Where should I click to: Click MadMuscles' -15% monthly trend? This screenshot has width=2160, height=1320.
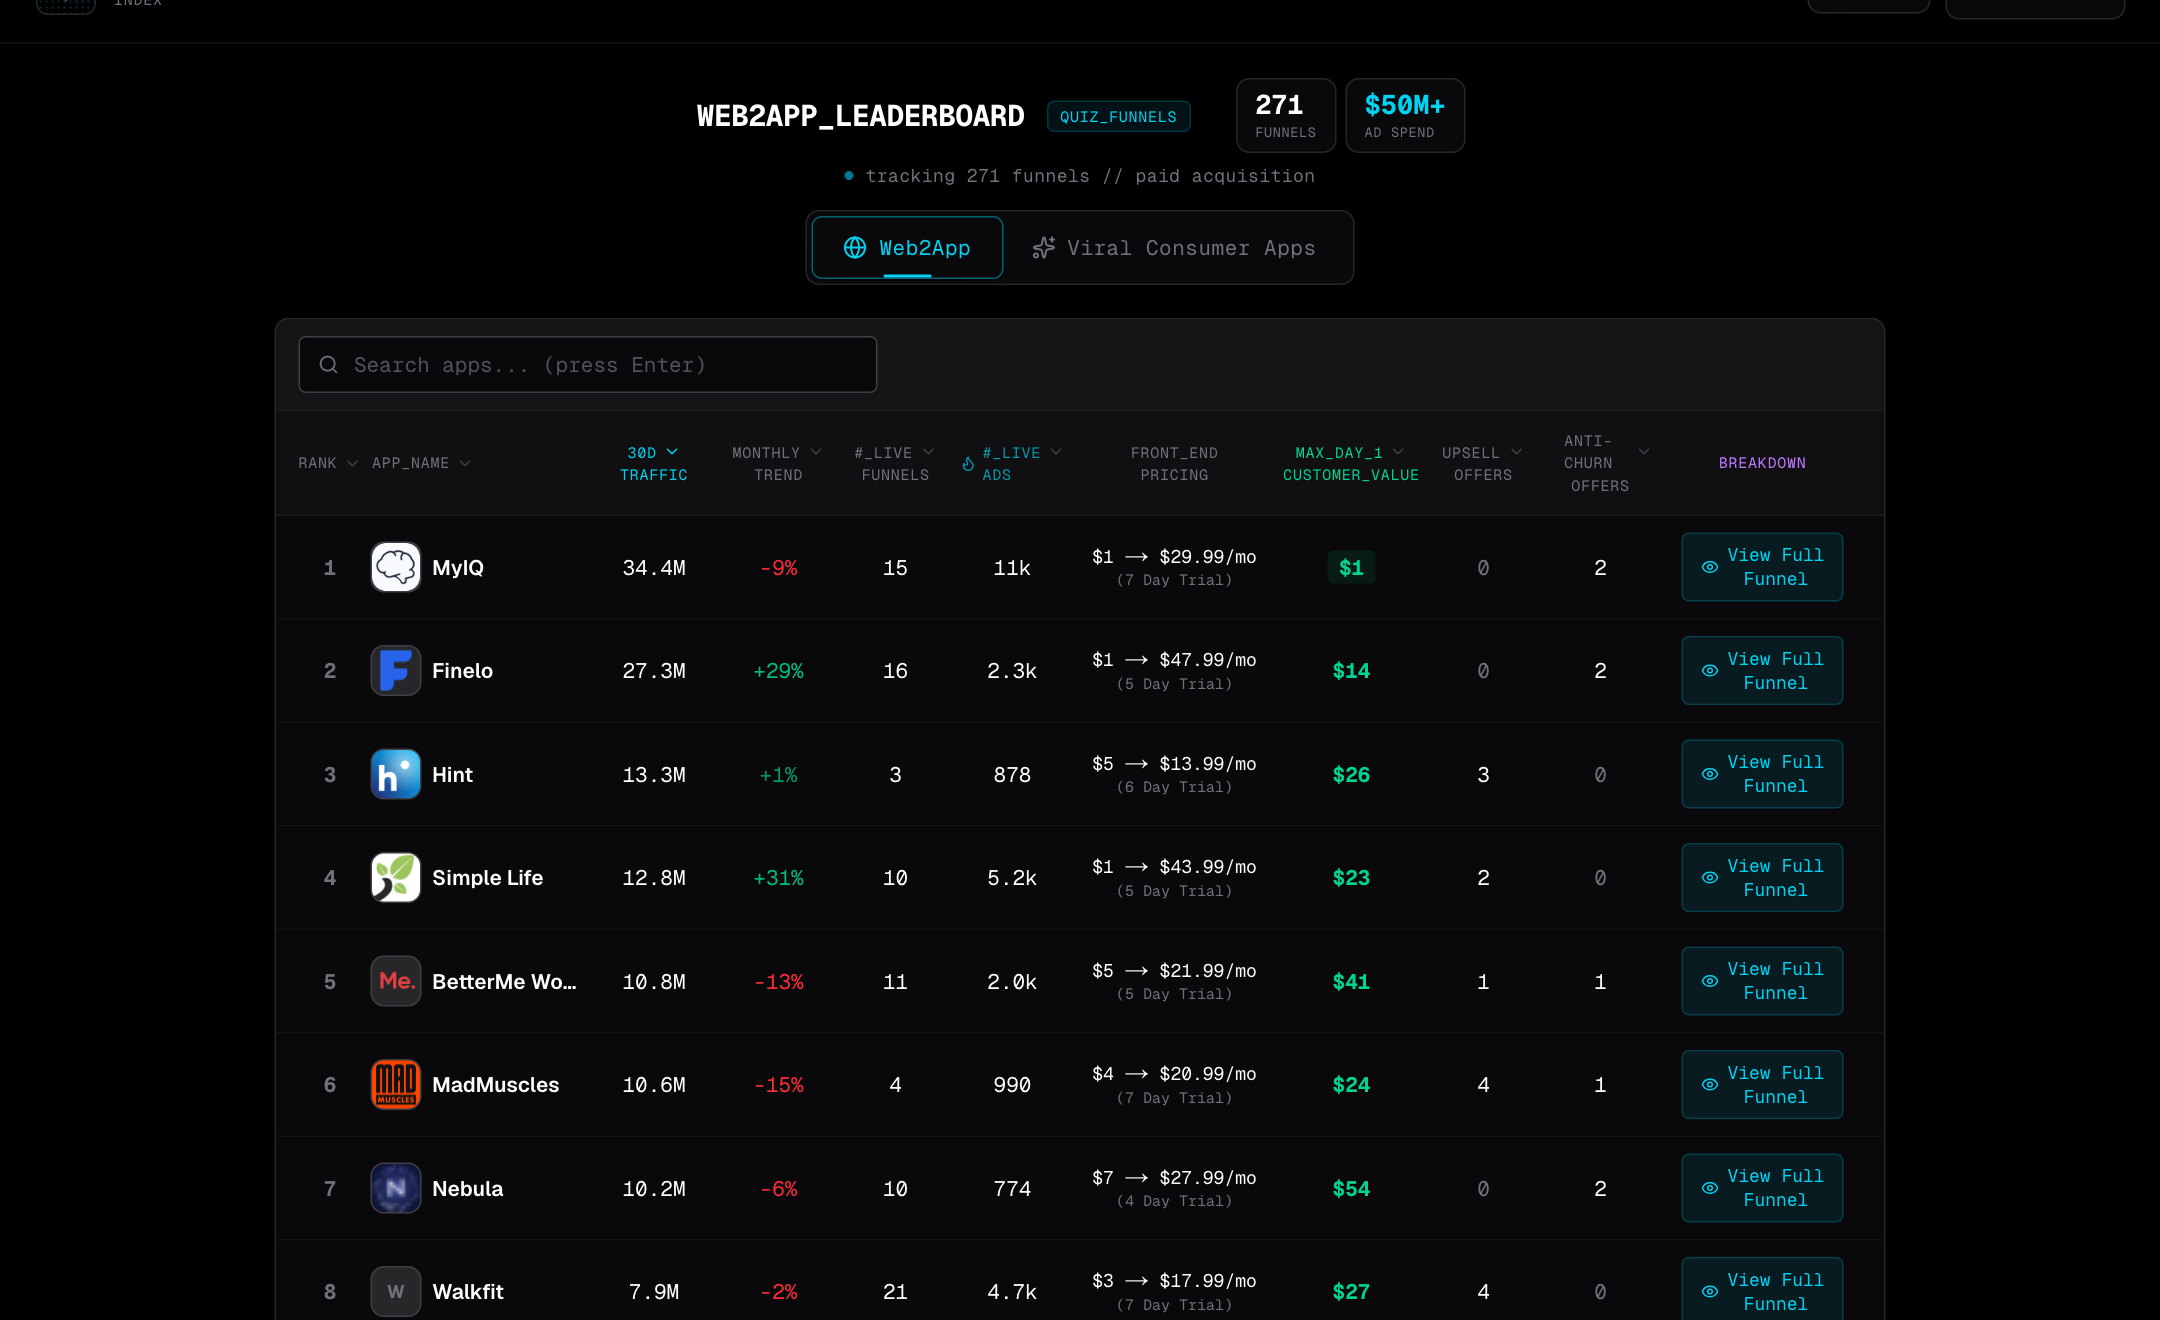pyautogui.click(x=778, y=1085)
